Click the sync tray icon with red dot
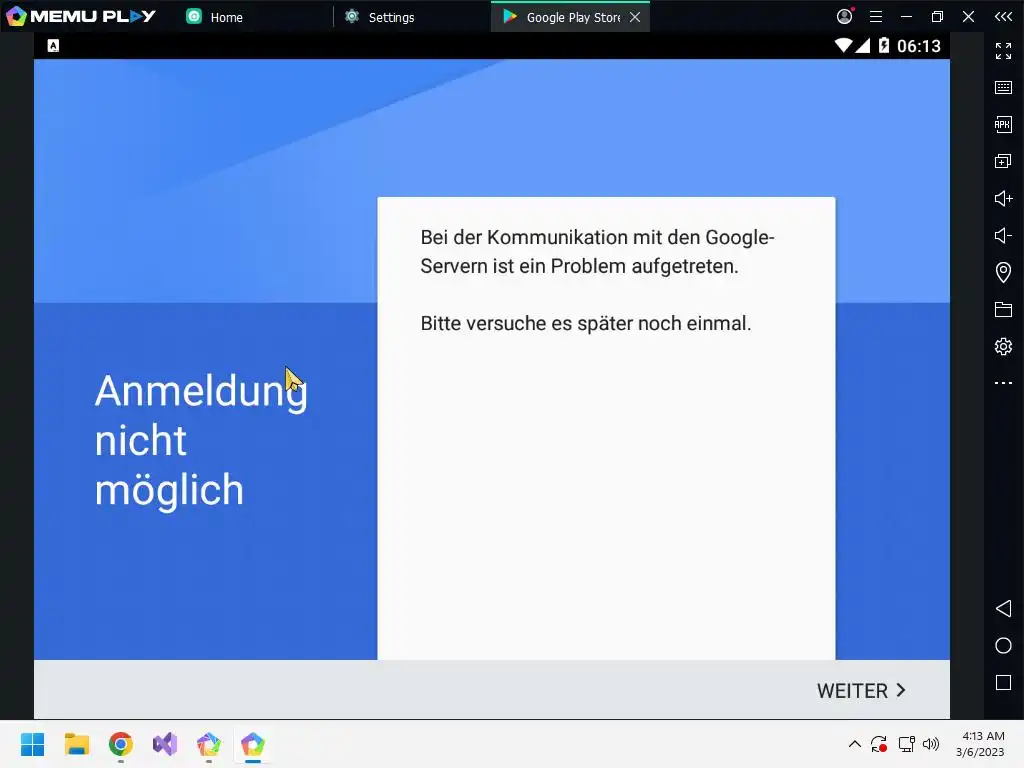The image size is (1024, 768). (879, 744)
